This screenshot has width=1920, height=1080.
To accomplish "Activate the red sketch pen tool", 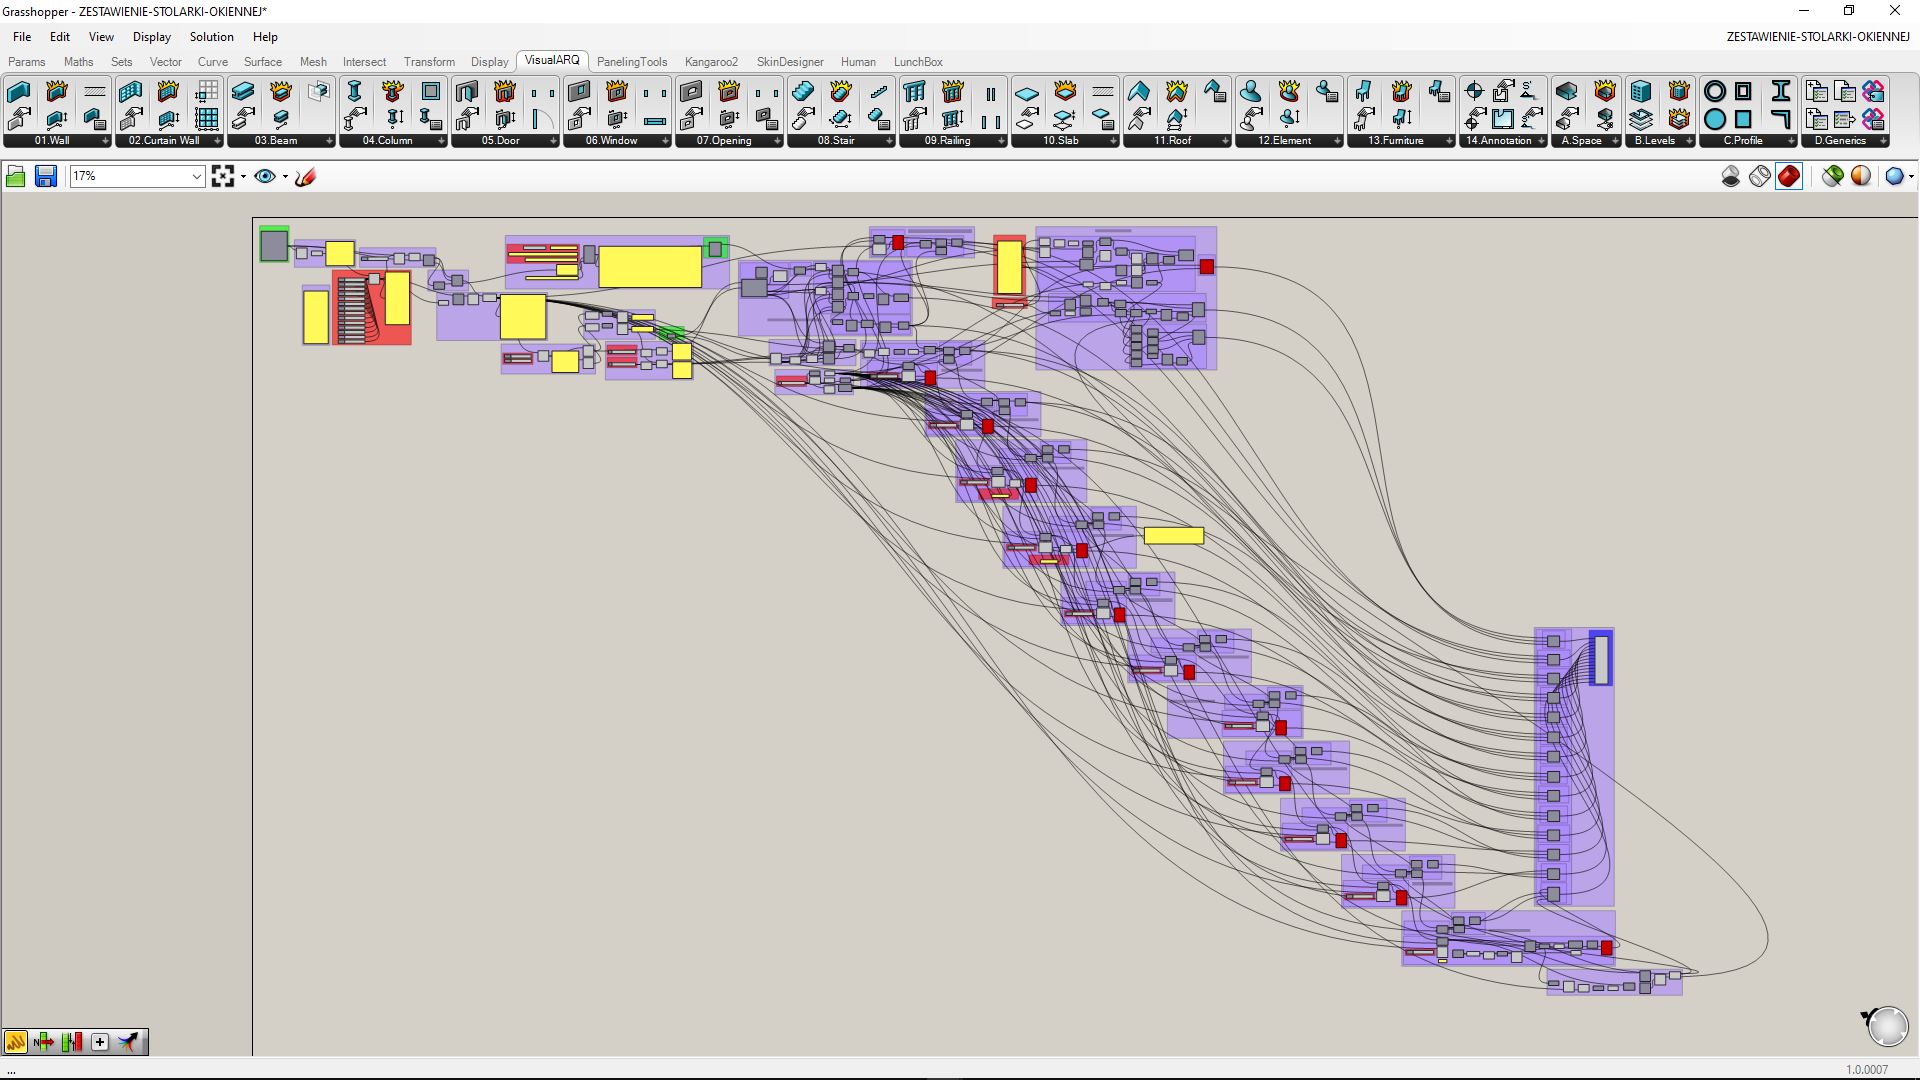I will click(306, 177).
